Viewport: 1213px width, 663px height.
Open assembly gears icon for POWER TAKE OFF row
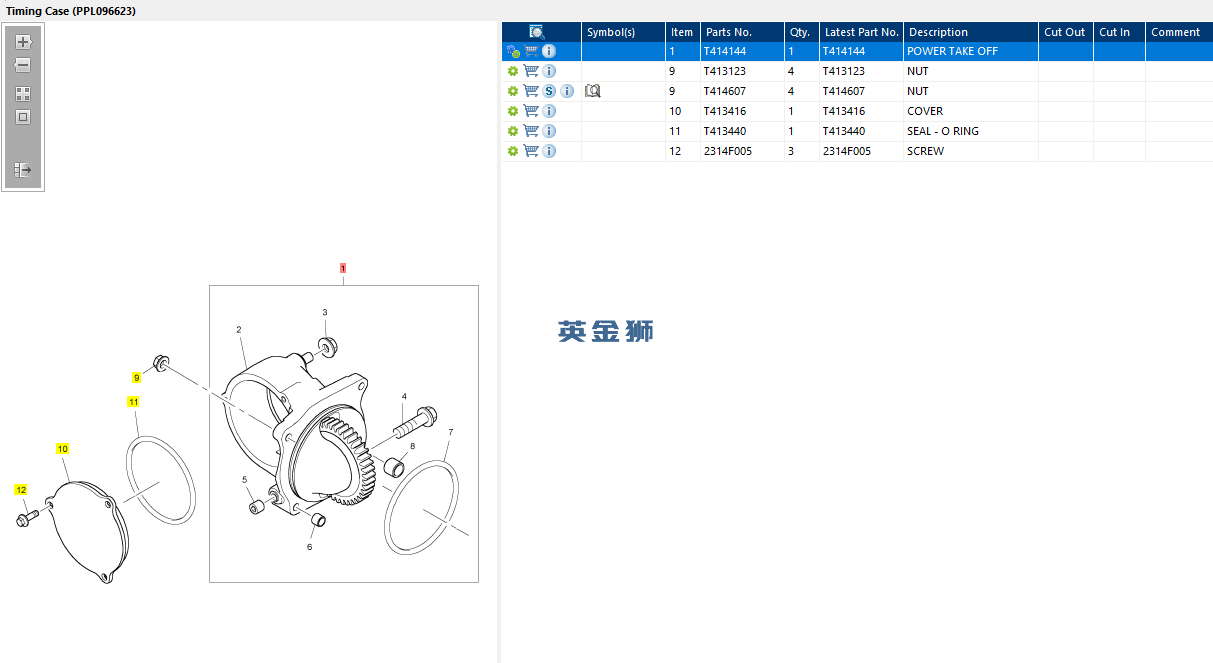click(x=513, y=51)
